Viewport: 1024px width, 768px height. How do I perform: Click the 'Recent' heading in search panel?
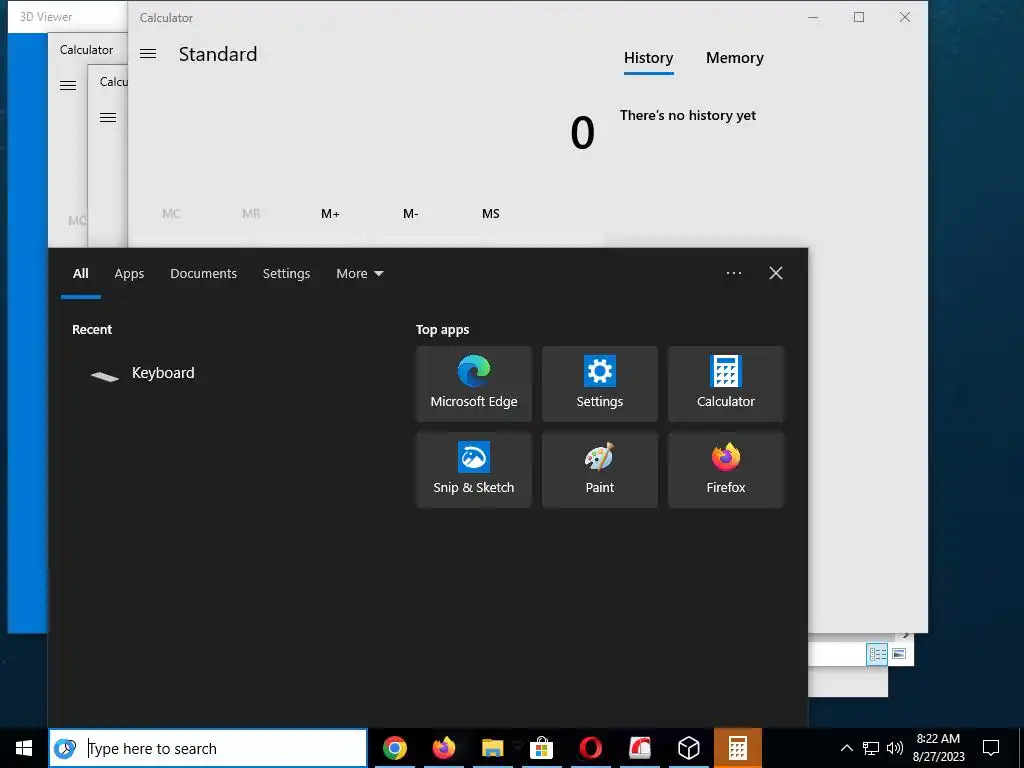[92, 330]
